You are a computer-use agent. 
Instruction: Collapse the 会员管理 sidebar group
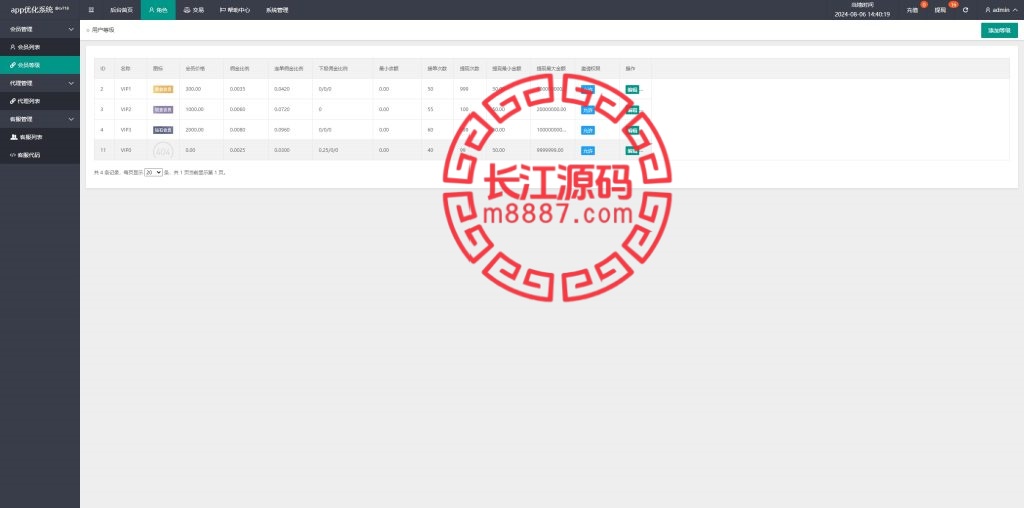pos(40,29)
